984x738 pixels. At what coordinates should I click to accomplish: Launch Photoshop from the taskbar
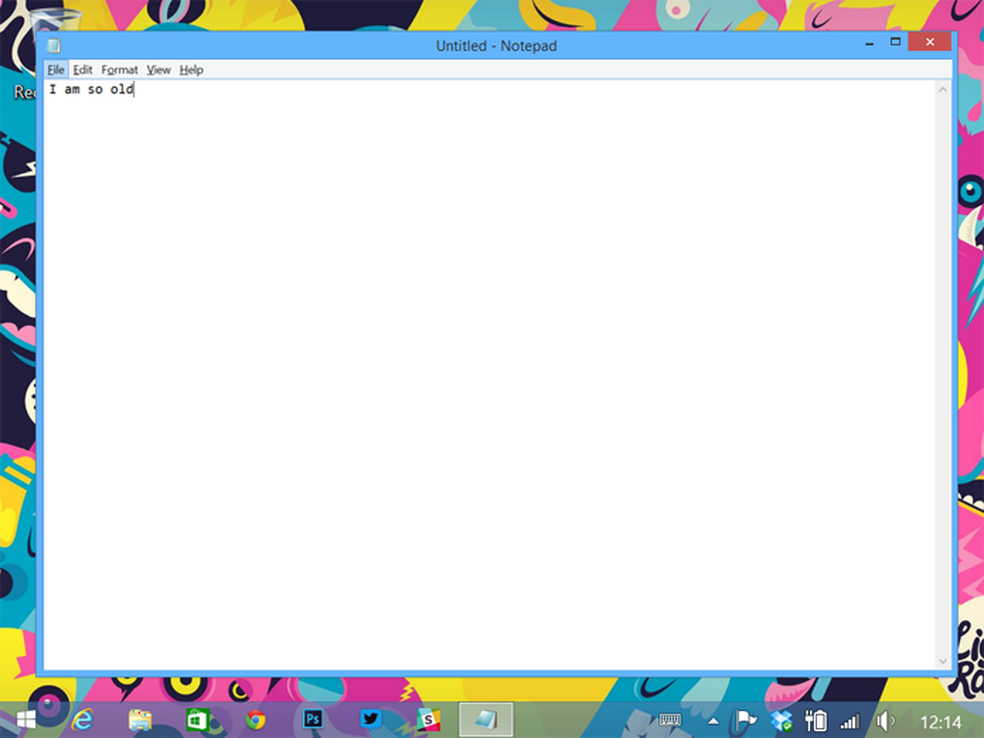(x=312, y=720)
